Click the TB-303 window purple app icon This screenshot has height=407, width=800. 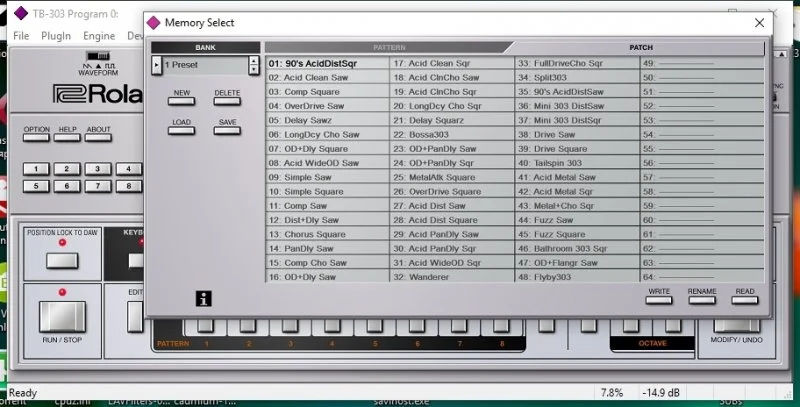[21, 13]
